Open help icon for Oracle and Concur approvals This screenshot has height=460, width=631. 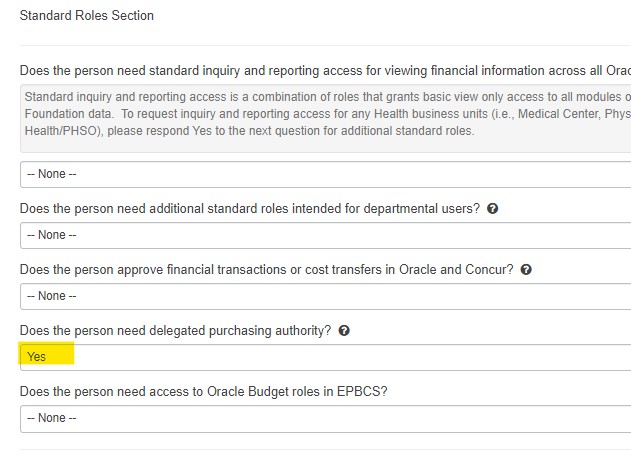coord(526,269)
